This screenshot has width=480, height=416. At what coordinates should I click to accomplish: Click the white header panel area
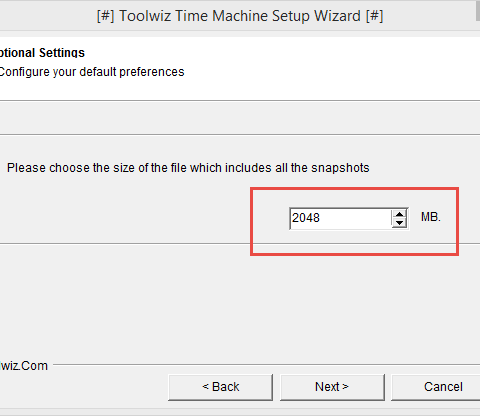[x=240, y=68]
